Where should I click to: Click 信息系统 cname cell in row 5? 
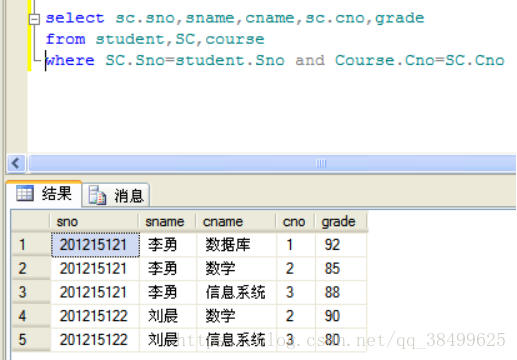tap(237, 339)
